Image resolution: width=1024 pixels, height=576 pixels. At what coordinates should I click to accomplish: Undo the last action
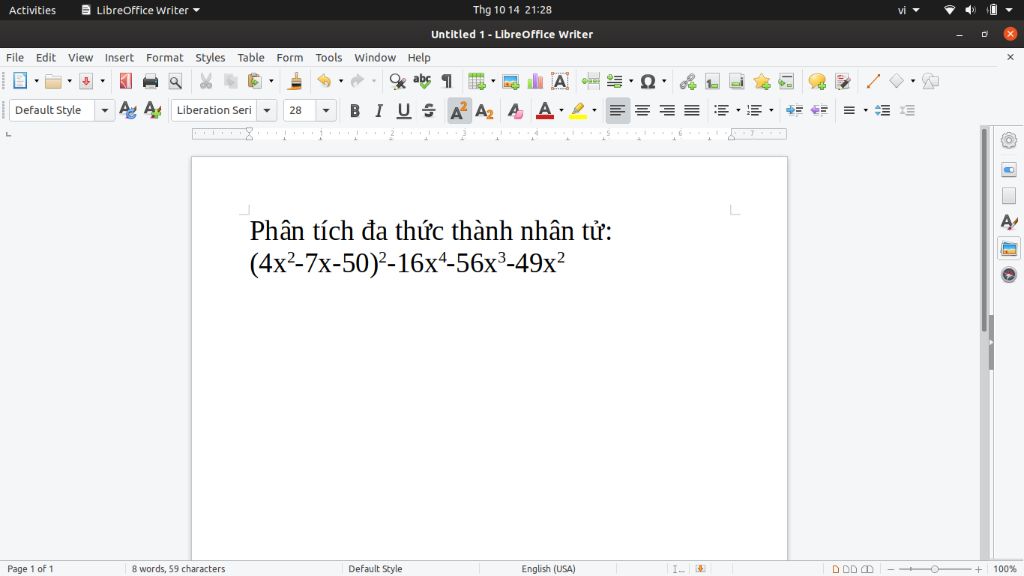(324, 81)
